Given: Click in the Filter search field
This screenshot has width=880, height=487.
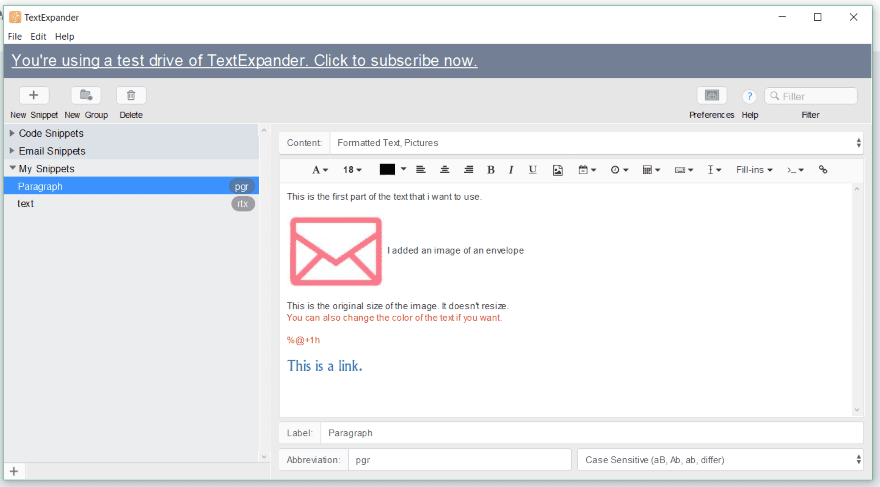Looking at the screenshot, I should tap(811, 96).
